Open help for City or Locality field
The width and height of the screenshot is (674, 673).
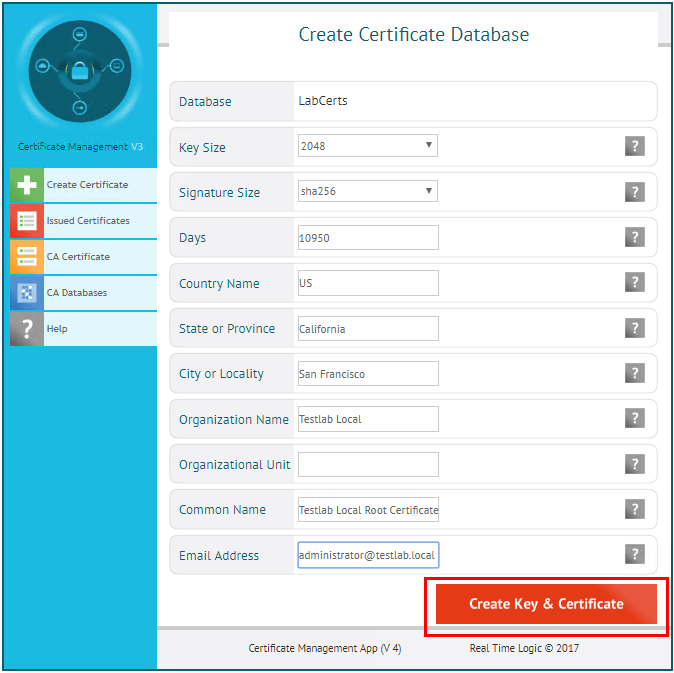(634, 373)
